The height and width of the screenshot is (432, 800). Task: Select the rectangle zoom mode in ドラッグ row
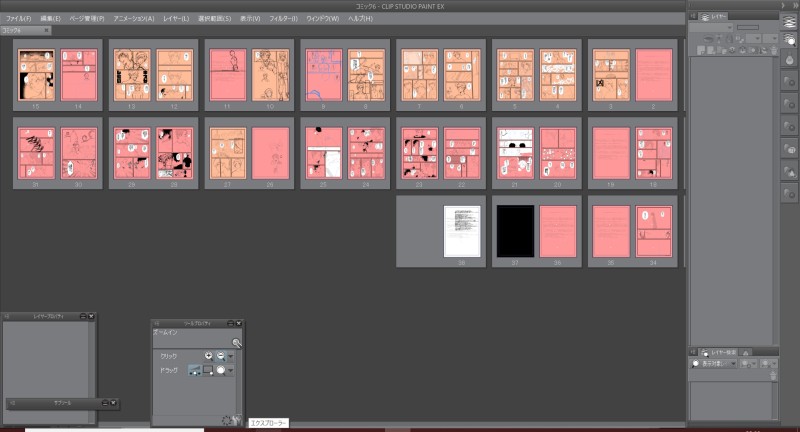coord(208,370)
